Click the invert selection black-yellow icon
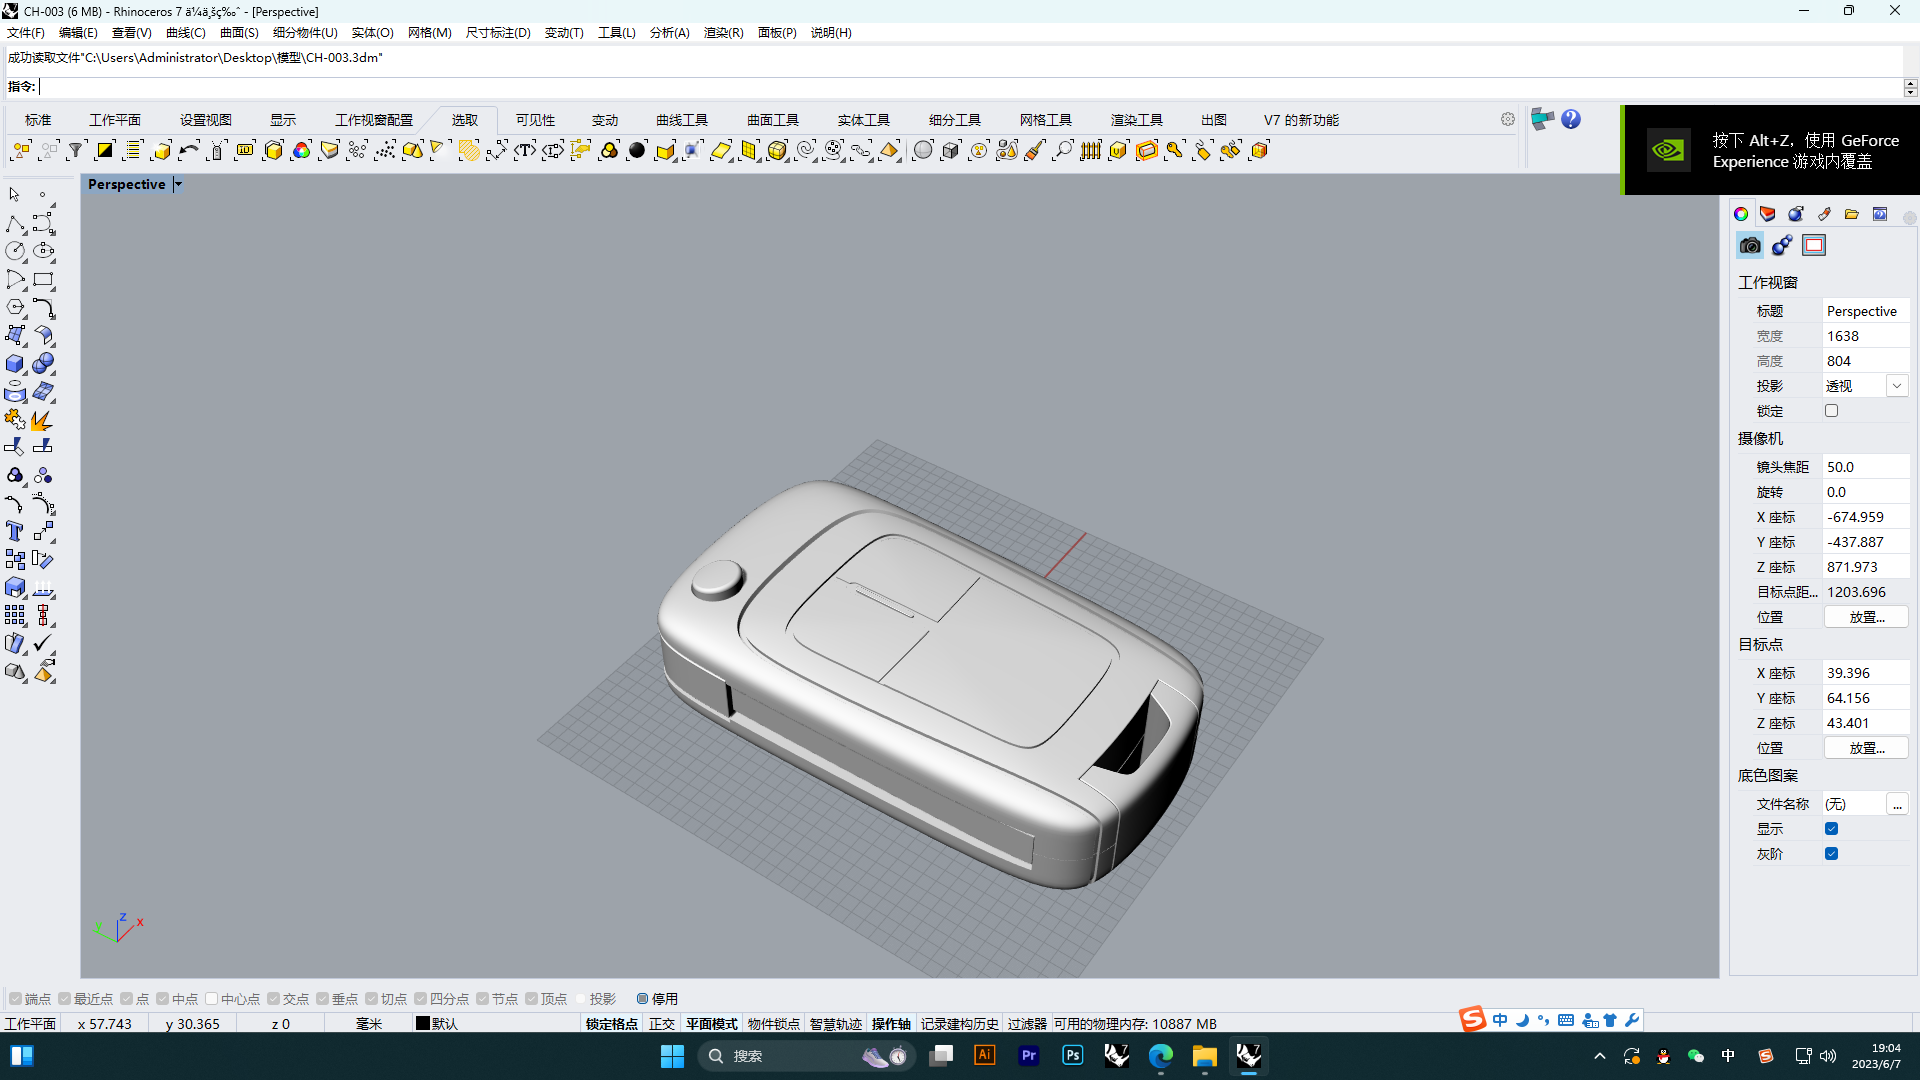Screen dimensions: 1920x1080 pyautogui.click(x=104, y=151)
